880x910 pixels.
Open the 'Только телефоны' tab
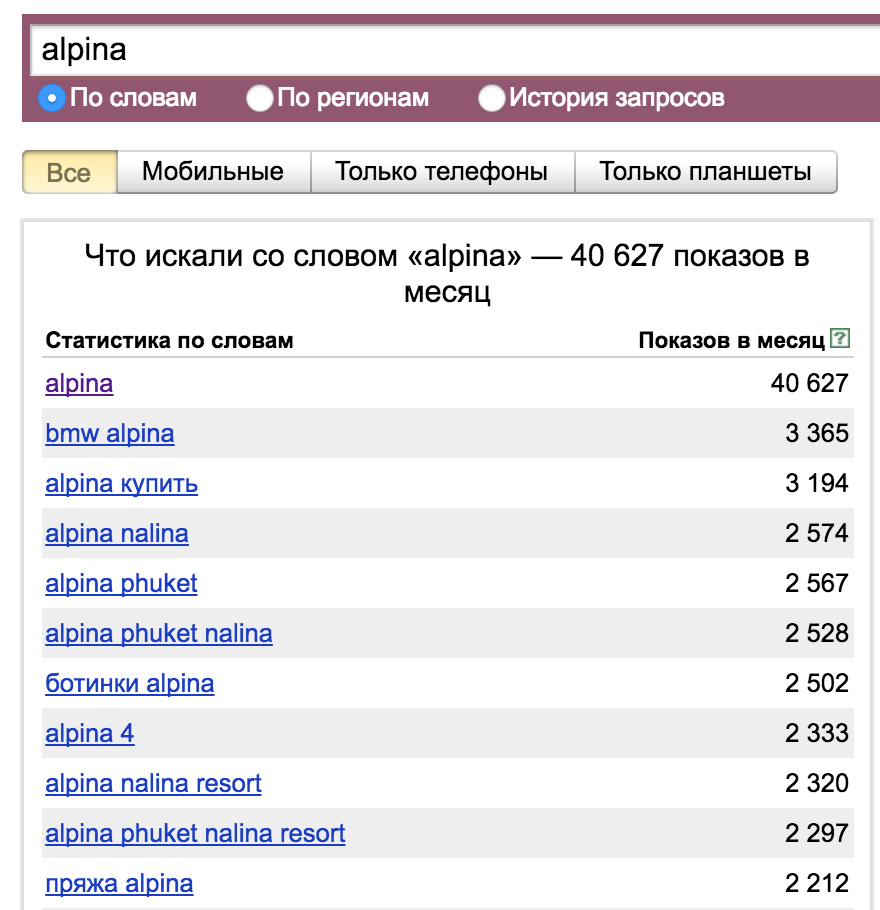[441, 172]
